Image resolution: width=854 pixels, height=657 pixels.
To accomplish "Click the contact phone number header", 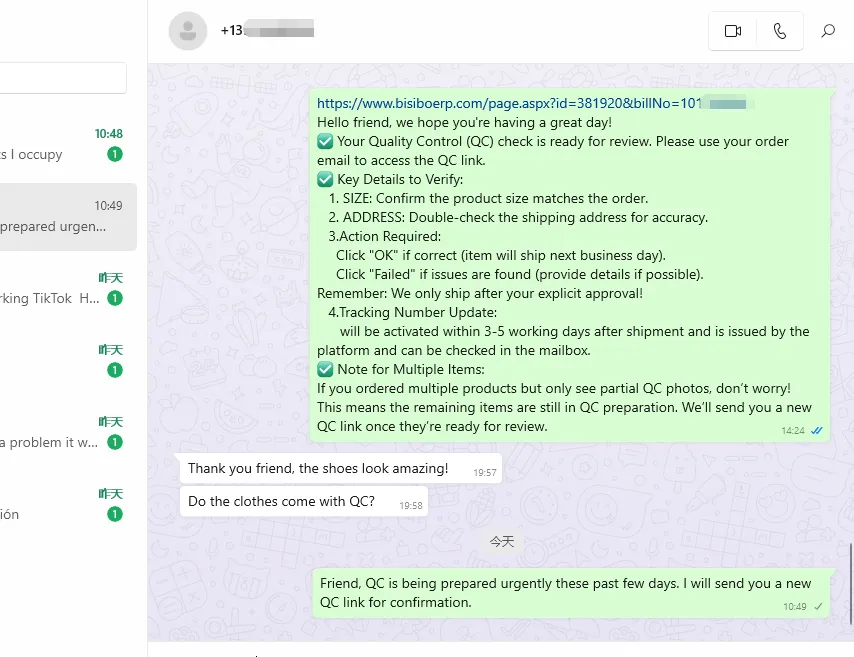I will pyautogui.click(x=267, y=31).
